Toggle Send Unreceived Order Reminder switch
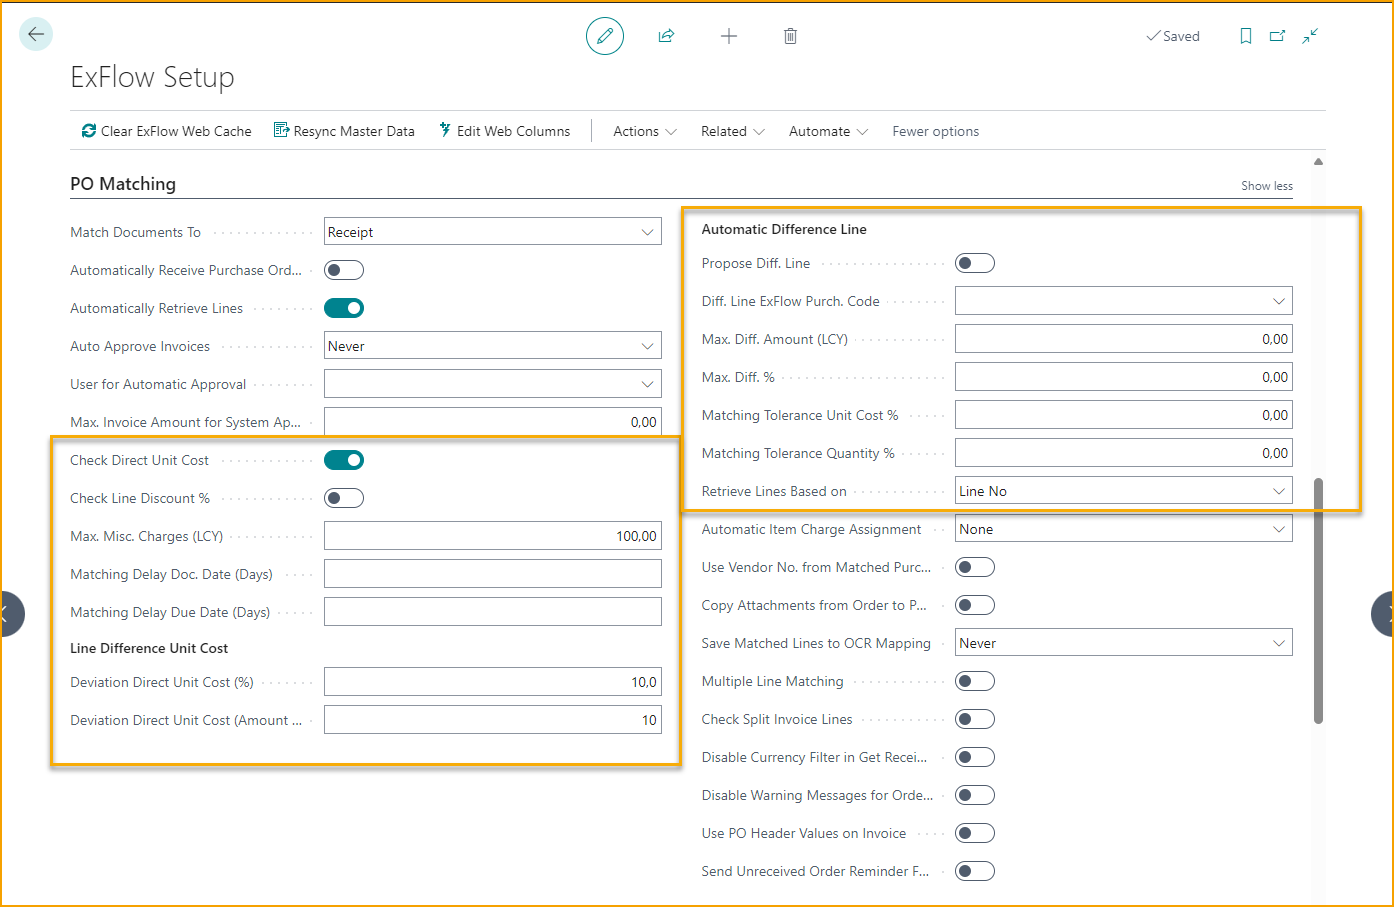Viewport: 1394px width, 907px height. coord(975,871)
